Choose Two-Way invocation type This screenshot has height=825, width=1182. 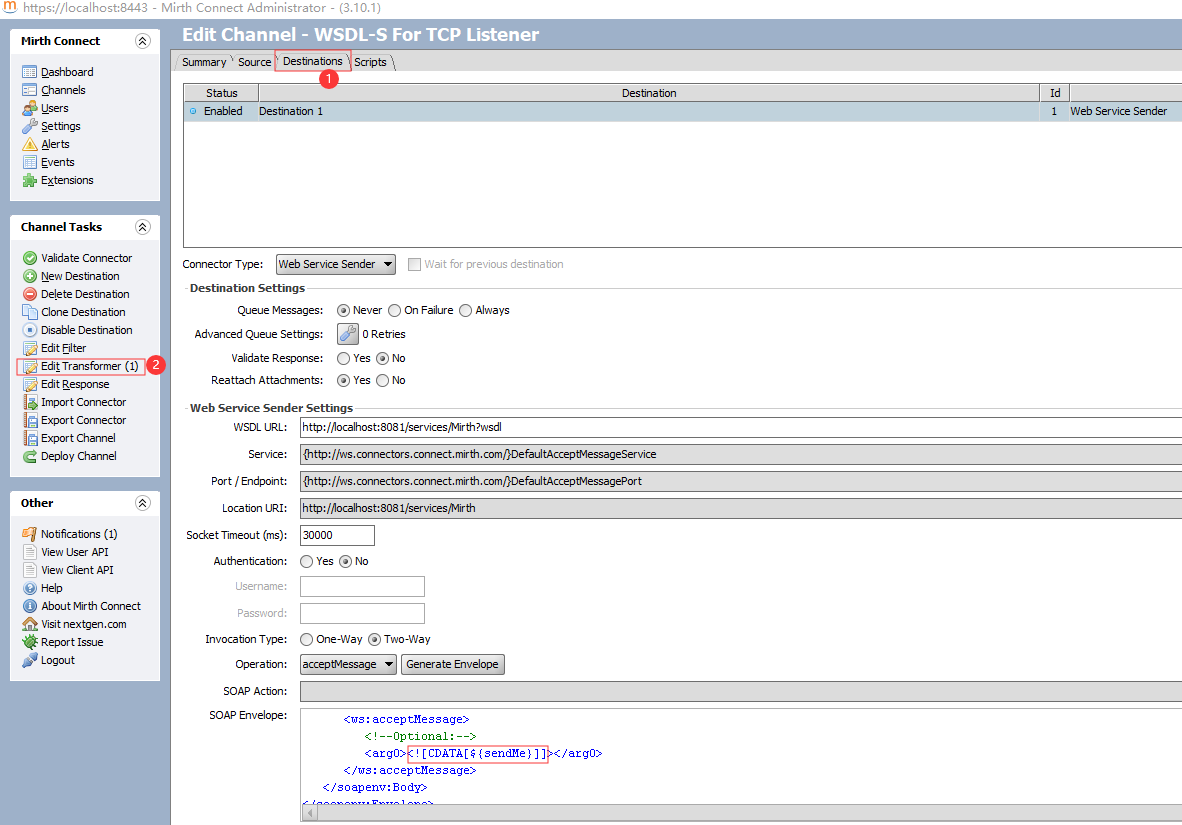(374, 639)
